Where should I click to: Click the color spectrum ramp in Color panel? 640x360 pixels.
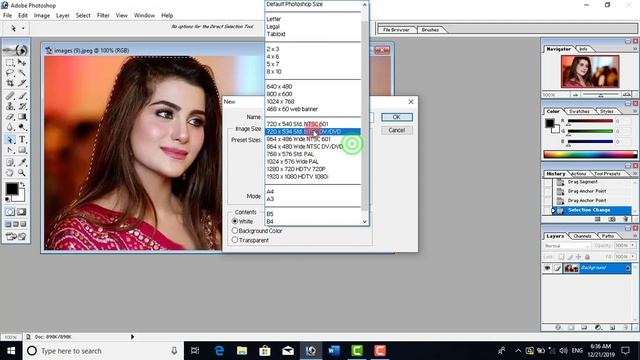(590, 154)
